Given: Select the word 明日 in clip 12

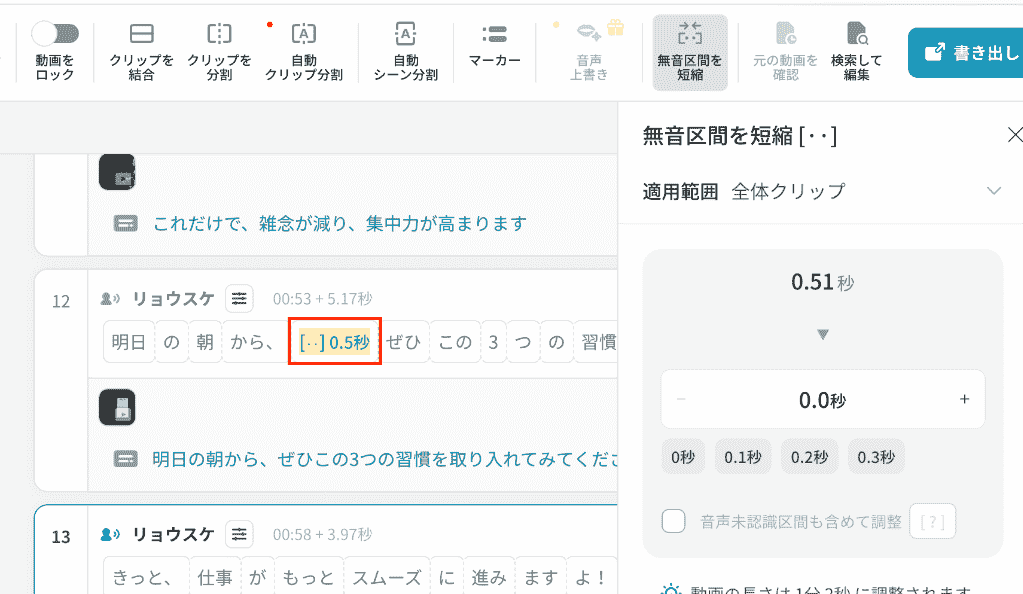Looking at the screenshot, I should pyautogui.click(x=129, y=341).
